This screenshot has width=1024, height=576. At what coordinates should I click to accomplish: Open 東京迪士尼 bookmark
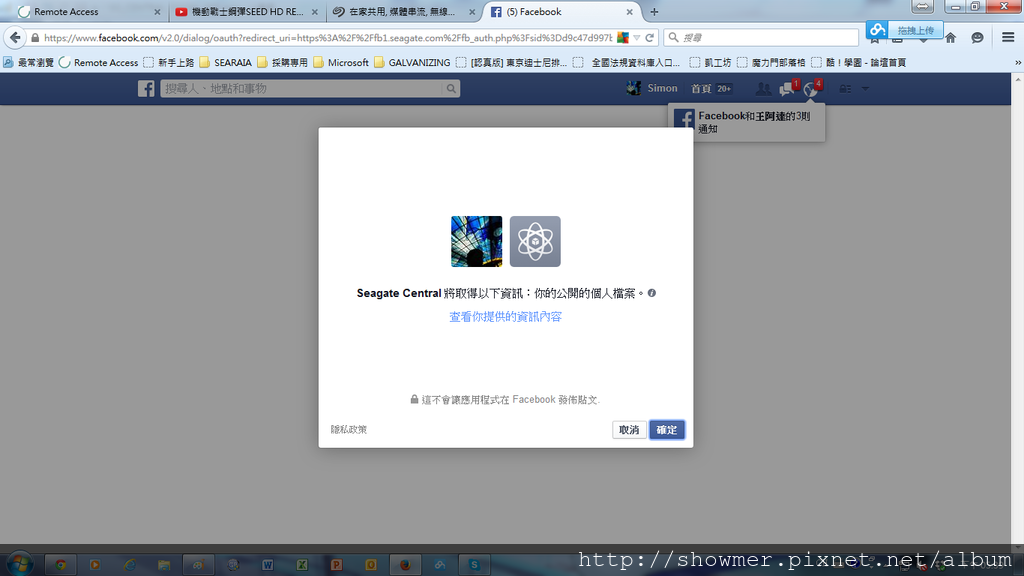511,63
